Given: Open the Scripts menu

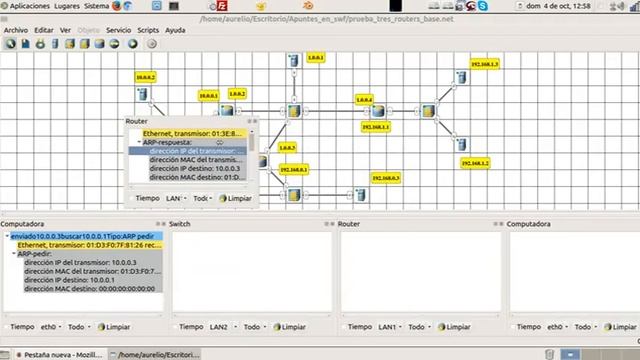Looking at the screenshot, I should click(x=148, y=30).
